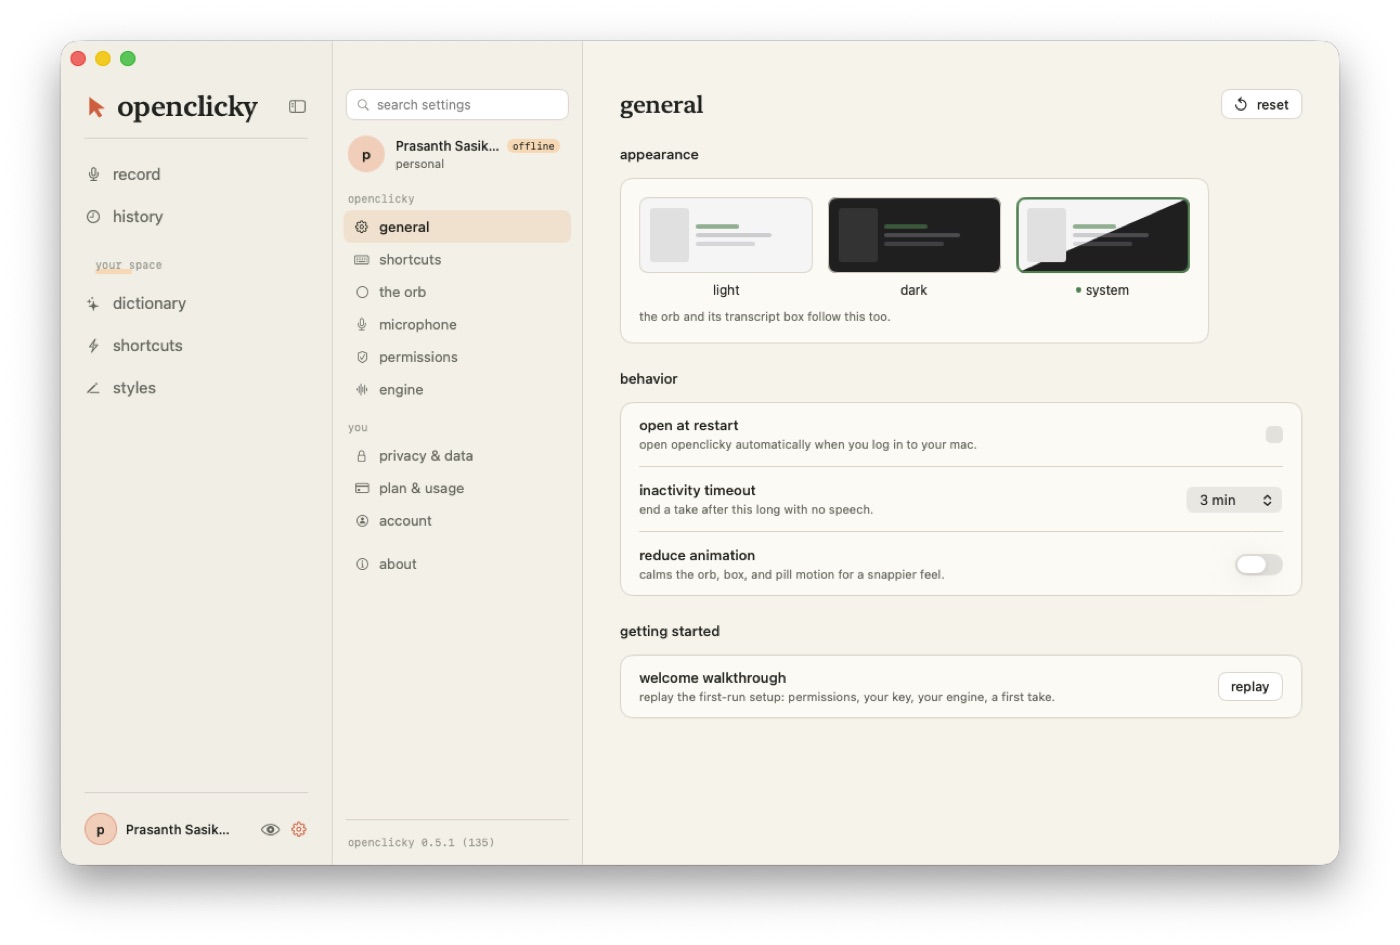This screenshot has height=945, width=1400.
Task: Collapse the sidebar with the panel icon
Action: click(297, 106)
